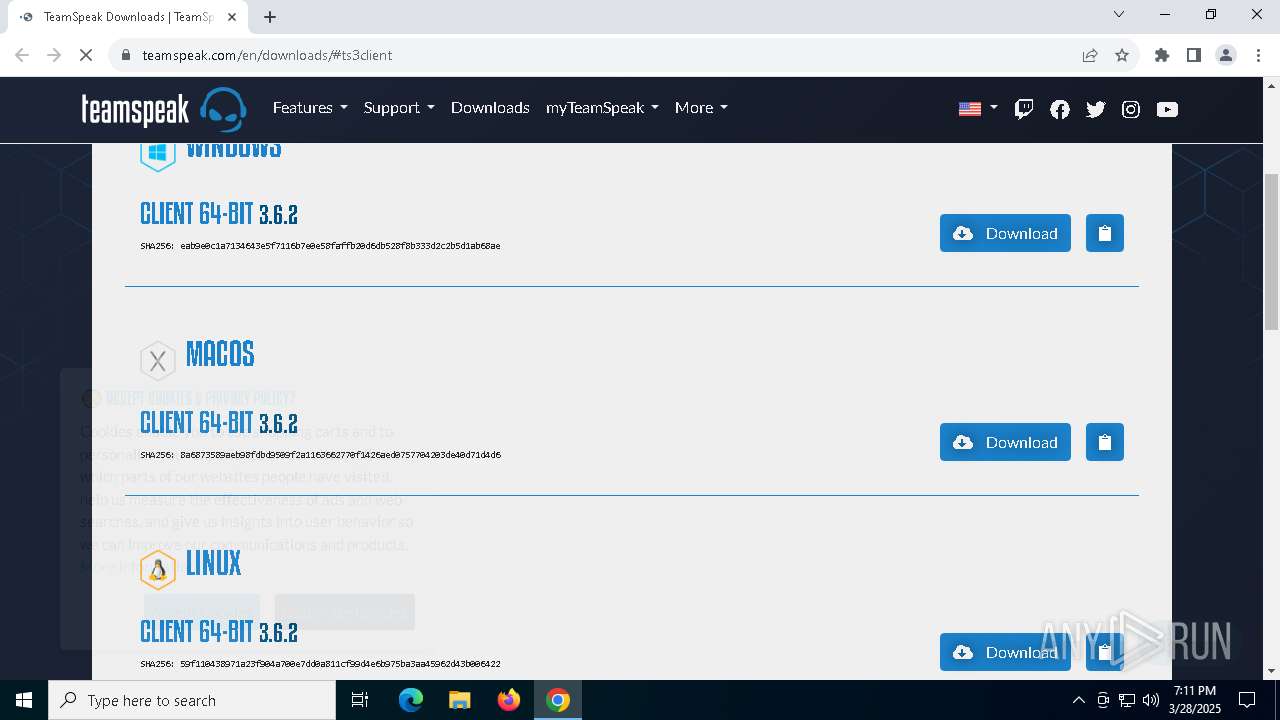Click the TeamSpeak logo
Viewport: 1280px width, 720px height.
[164, 109]
